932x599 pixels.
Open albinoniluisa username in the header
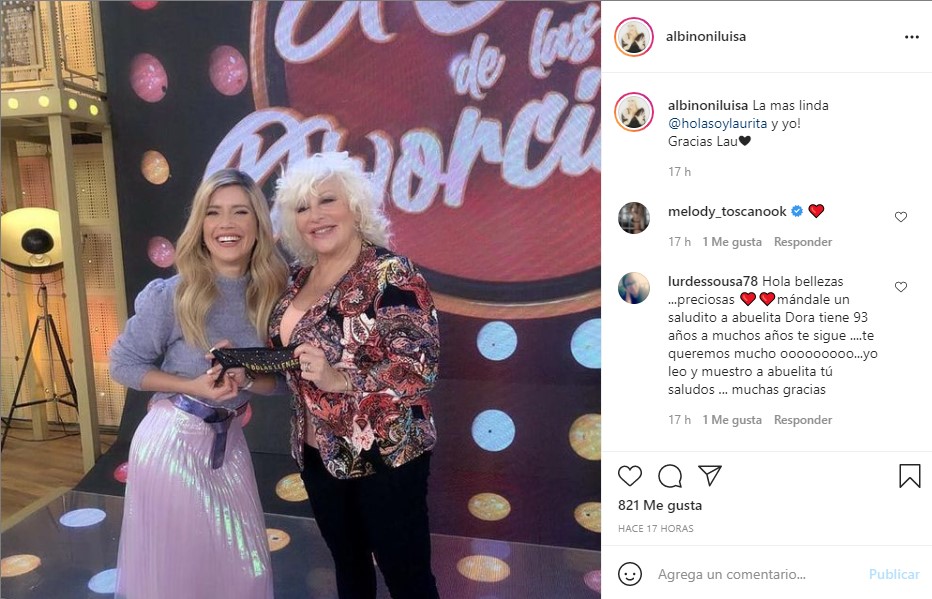[706, 36]
